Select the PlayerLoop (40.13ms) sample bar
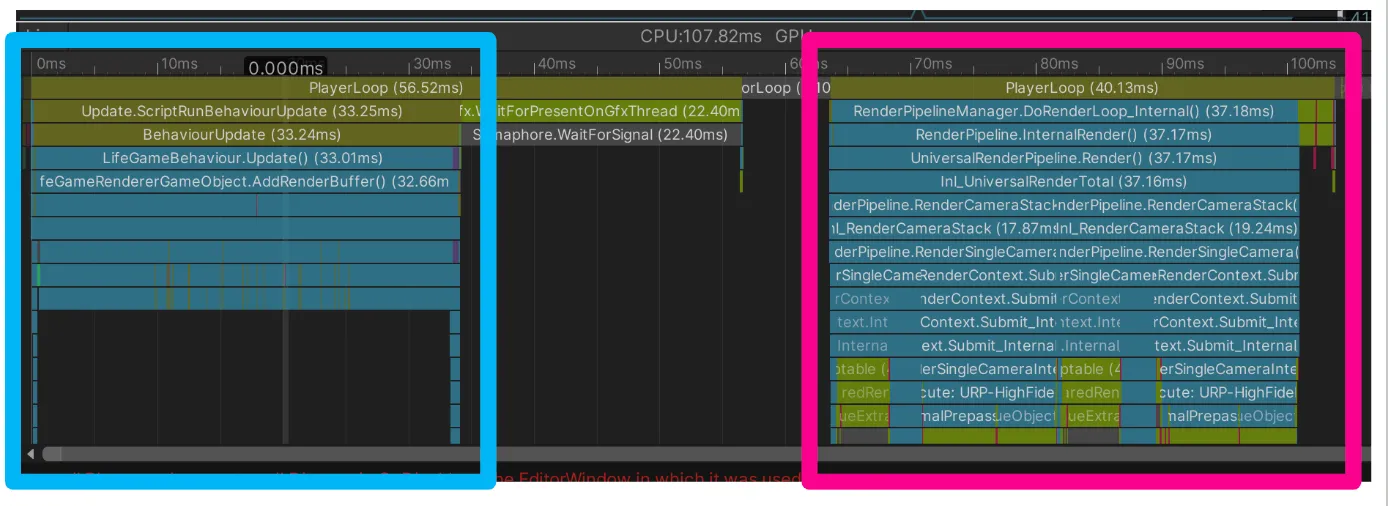1388x506 pixels. [x=1082, y=88]
